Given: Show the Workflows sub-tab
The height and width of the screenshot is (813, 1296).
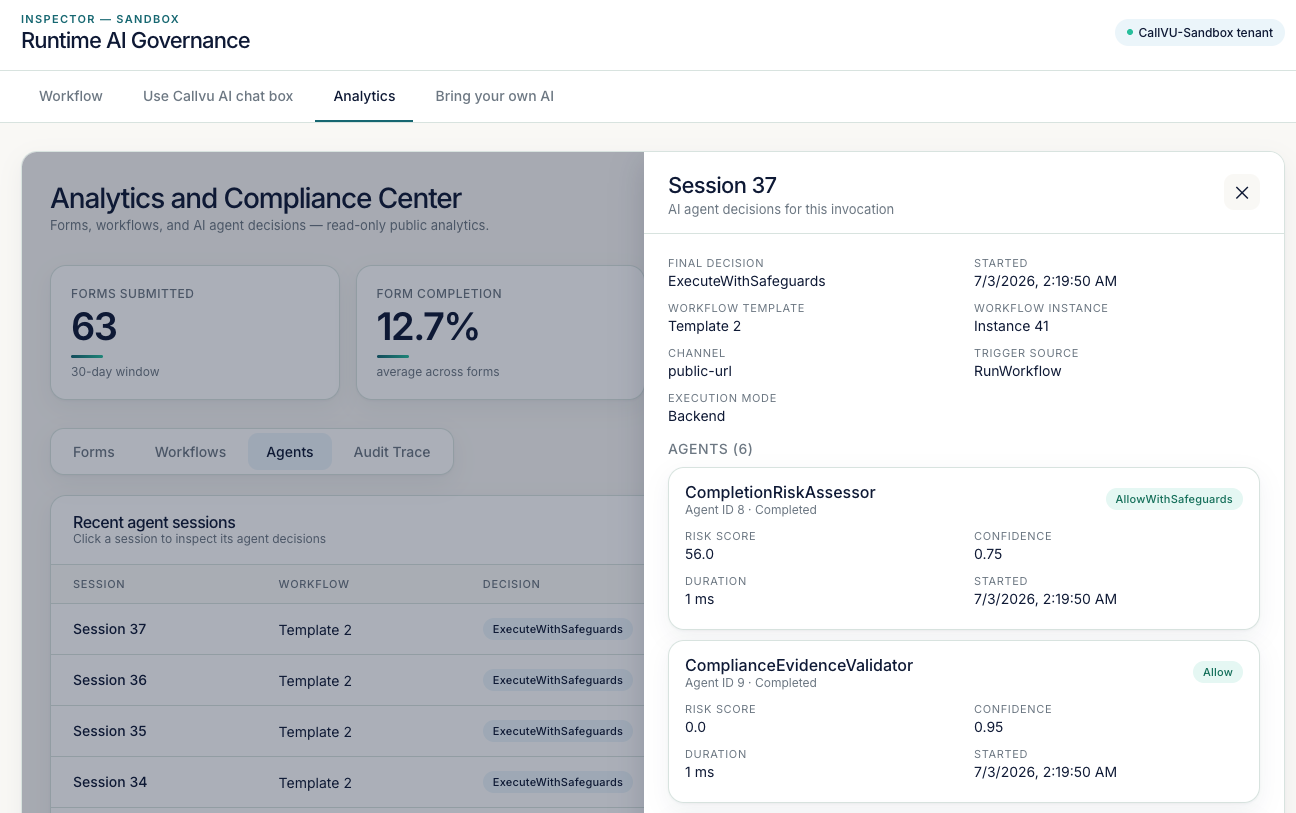Looking at the screenshot, I should (x=190, y=452).
